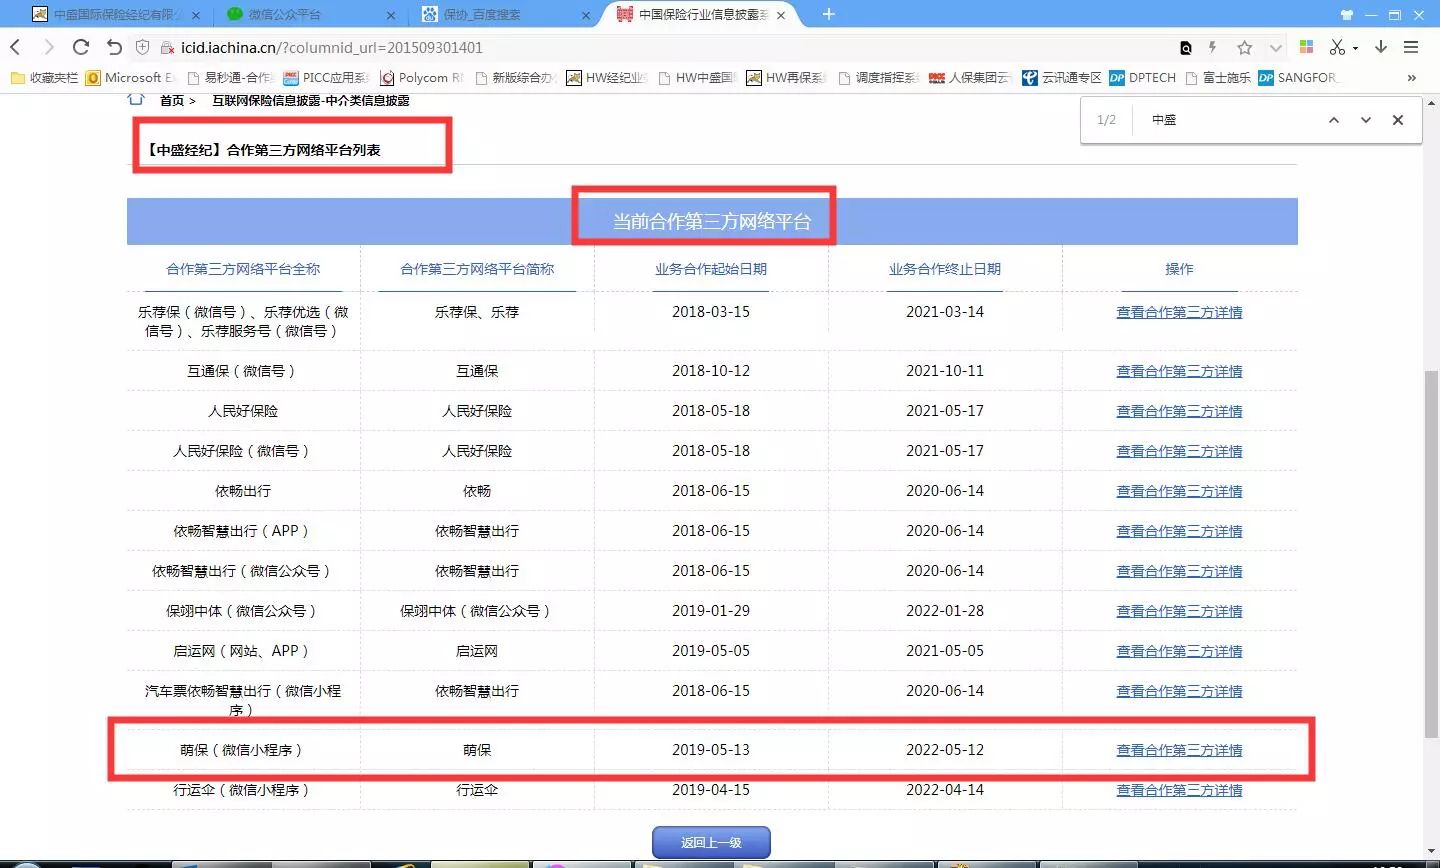The height and width of the screenshot is (868, 1440).
Task: Click the 人民好保险(微信号) name cell
Action: pos(243,451)
